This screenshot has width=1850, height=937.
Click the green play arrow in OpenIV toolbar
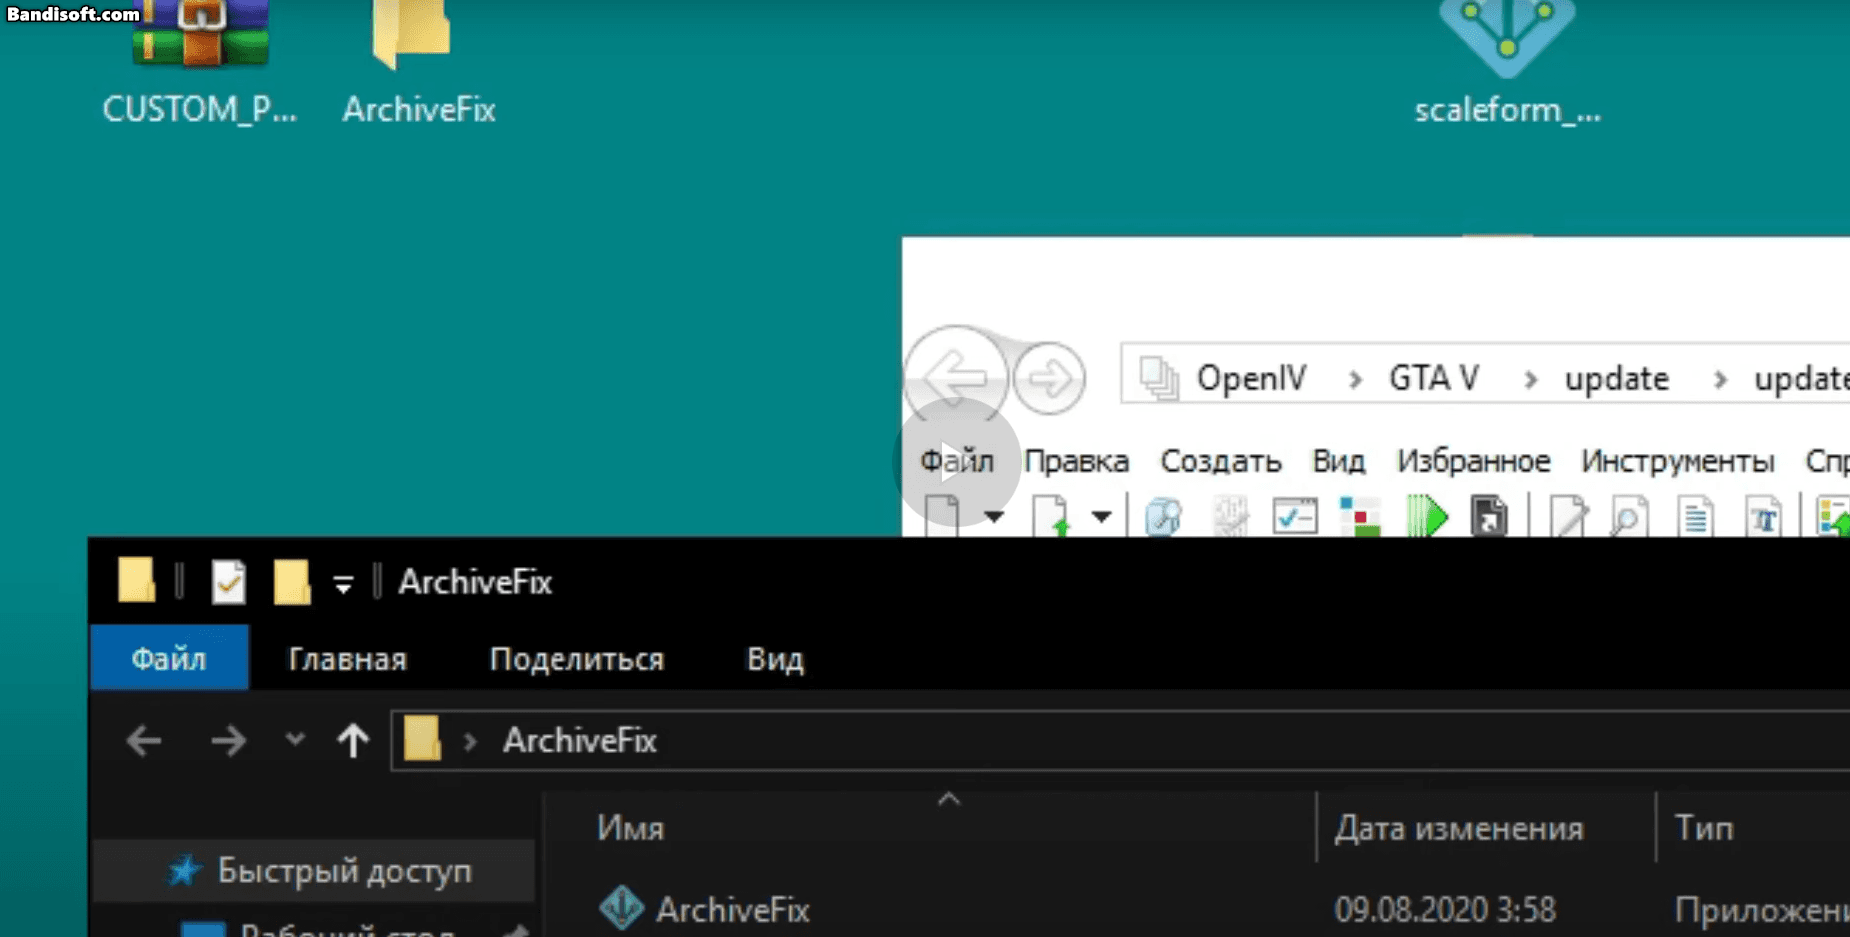pos(1427,516)
